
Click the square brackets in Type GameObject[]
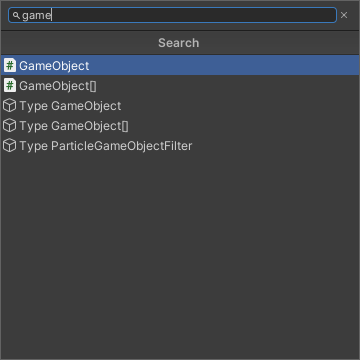pyautogui.click(x=125, y=126)
